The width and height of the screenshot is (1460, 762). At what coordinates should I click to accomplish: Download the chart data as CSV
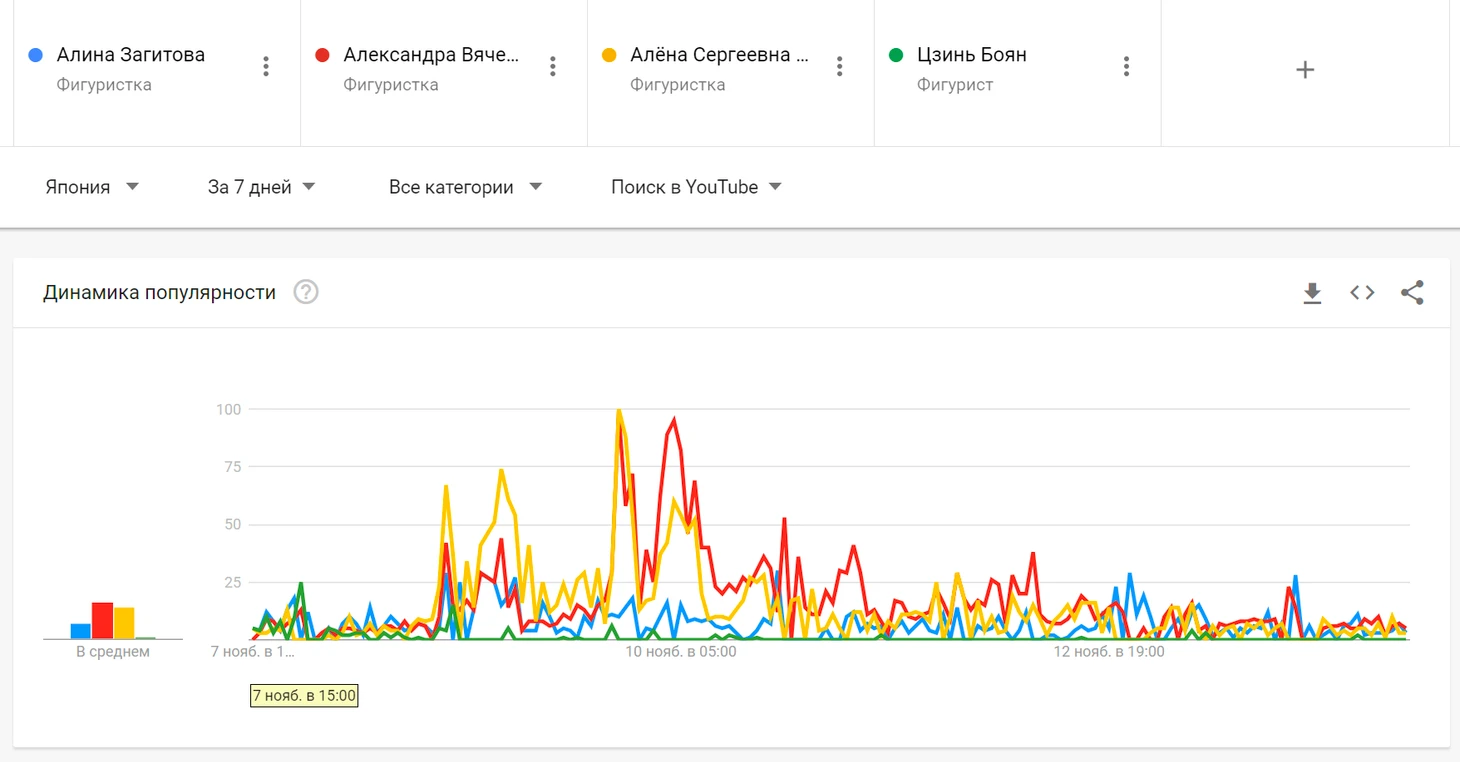tap(1312, 293)
